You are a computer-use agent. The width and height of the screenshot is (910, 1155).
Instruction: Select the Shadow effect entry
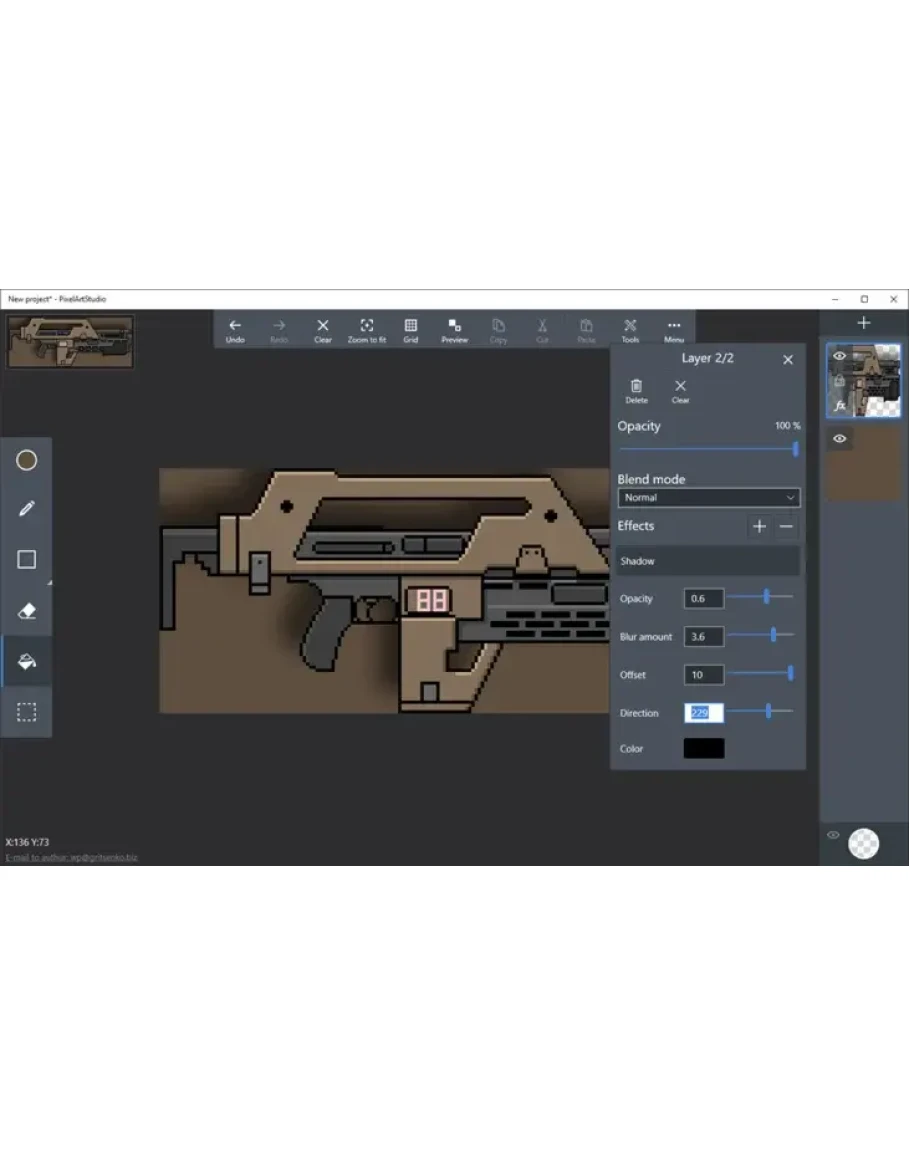coord(708,561)
